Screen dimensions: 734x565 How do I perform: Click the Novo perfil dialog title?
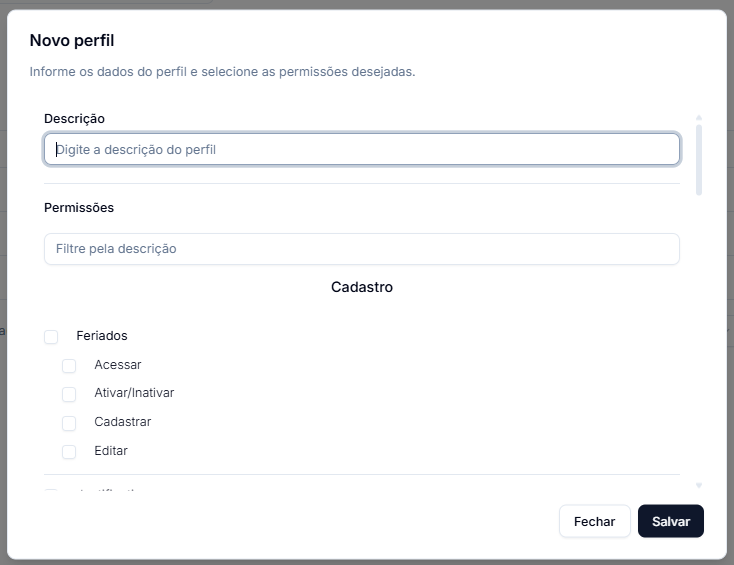coord(72,40)
